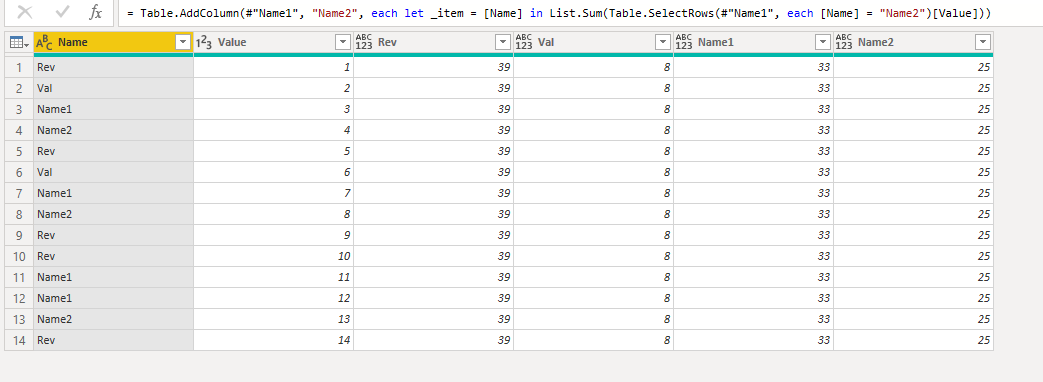Select row number 1
Viewport: 1043px width, 382px height.
click(x=19, y=67)
